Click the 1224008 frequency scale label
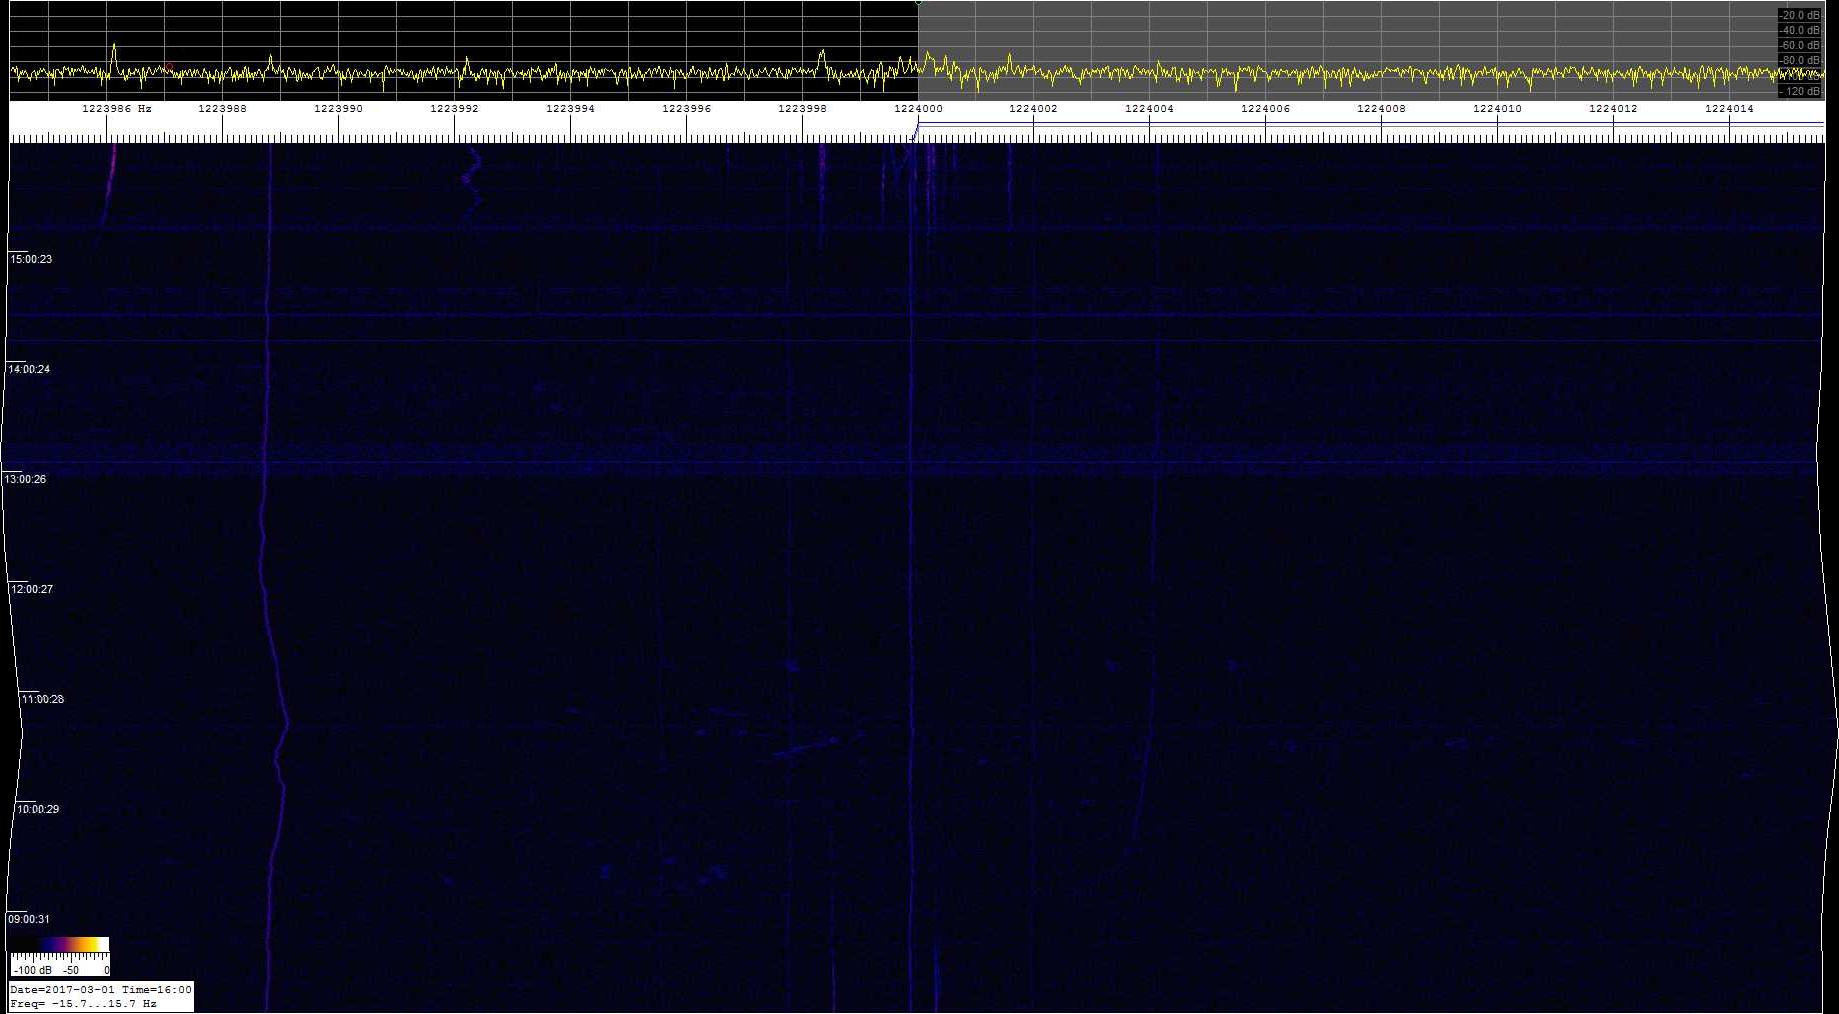 click(1381, 108)
